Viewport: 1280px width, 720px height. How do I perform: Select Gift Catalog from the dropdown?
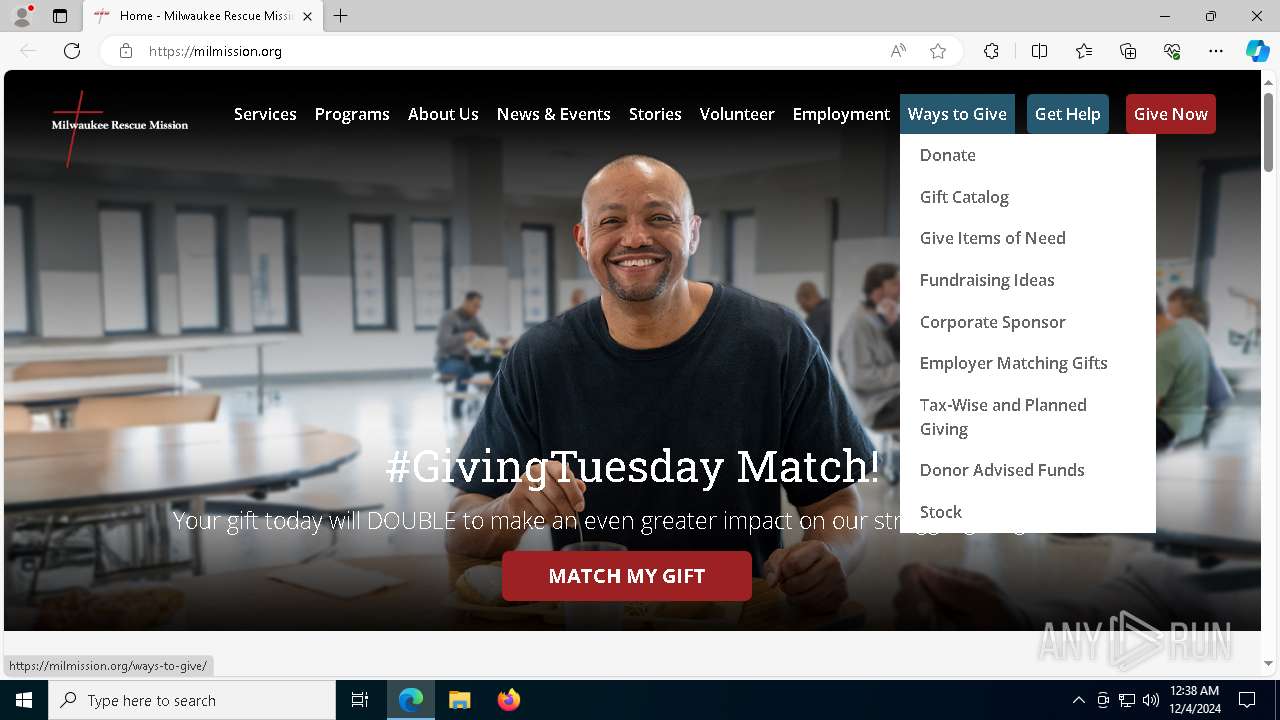point(964,197)
